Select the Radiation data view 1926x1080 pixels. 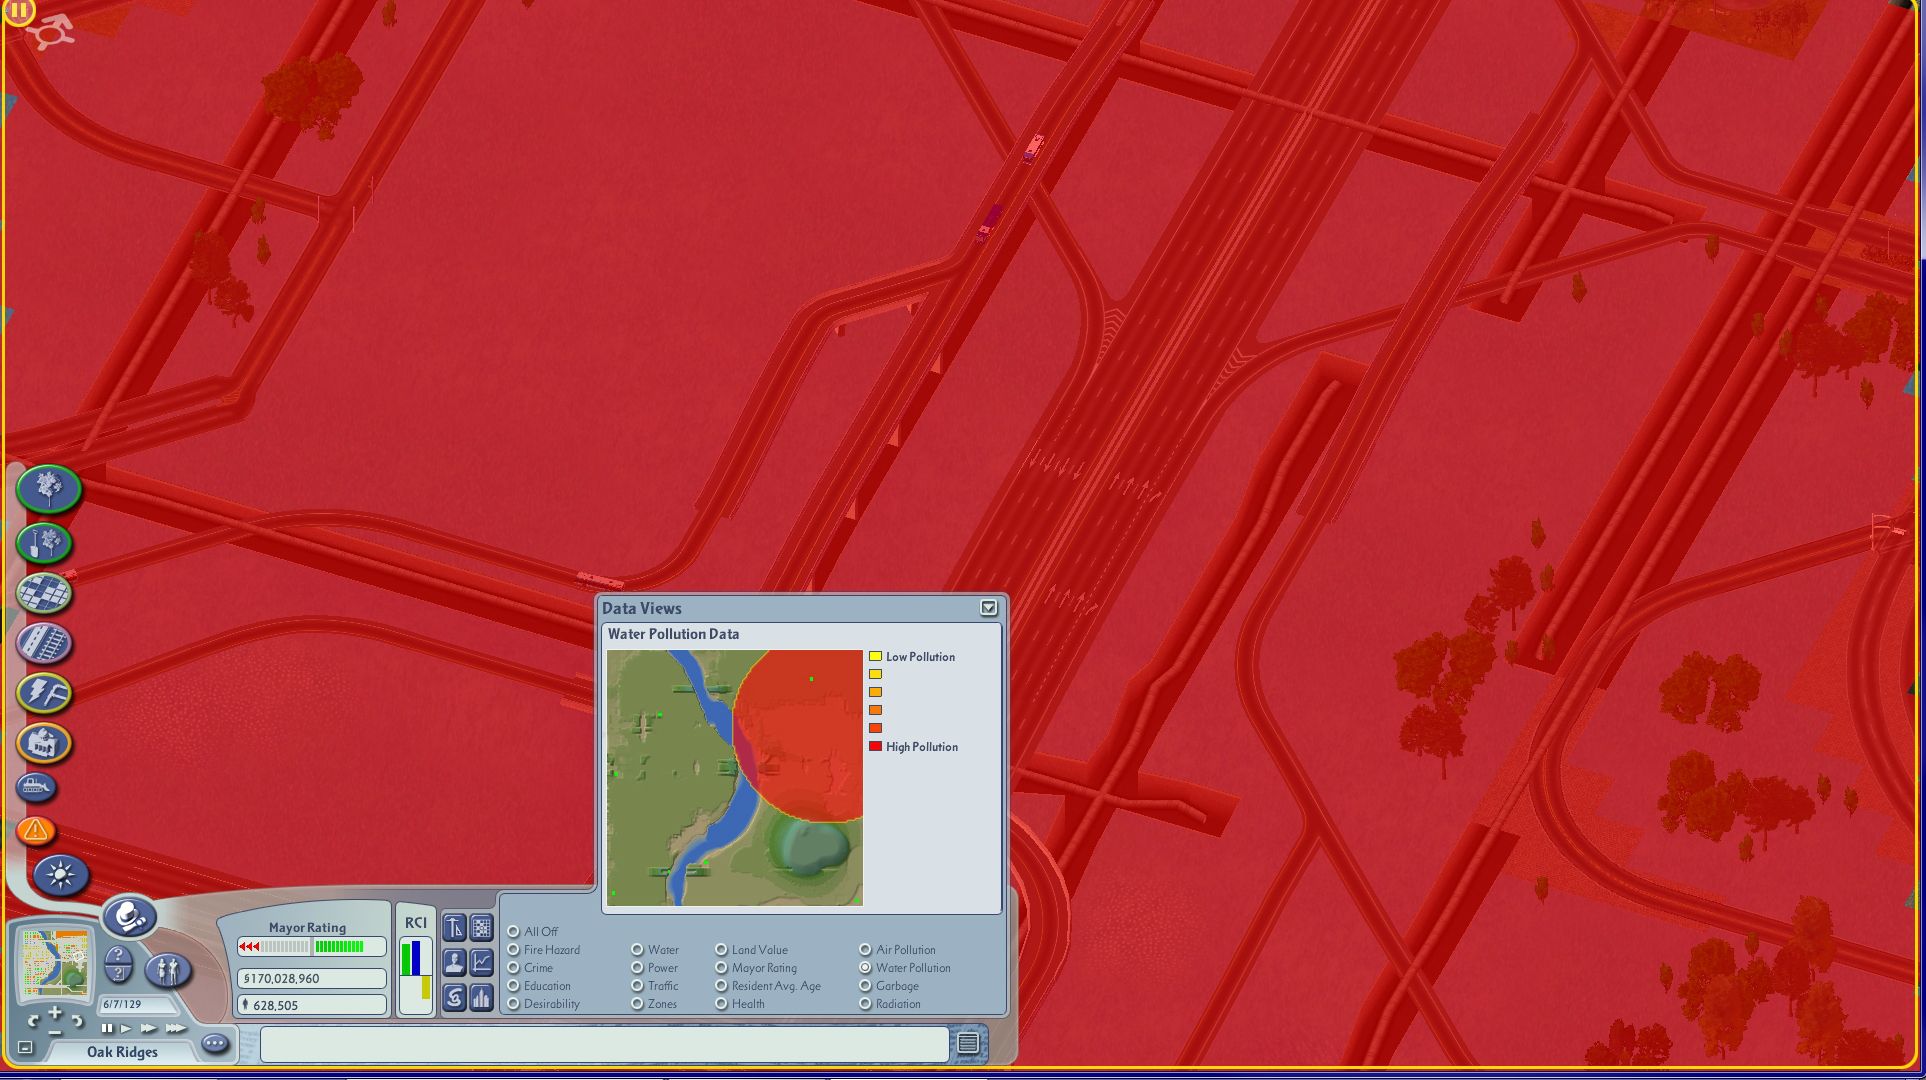coord(890,1003)
